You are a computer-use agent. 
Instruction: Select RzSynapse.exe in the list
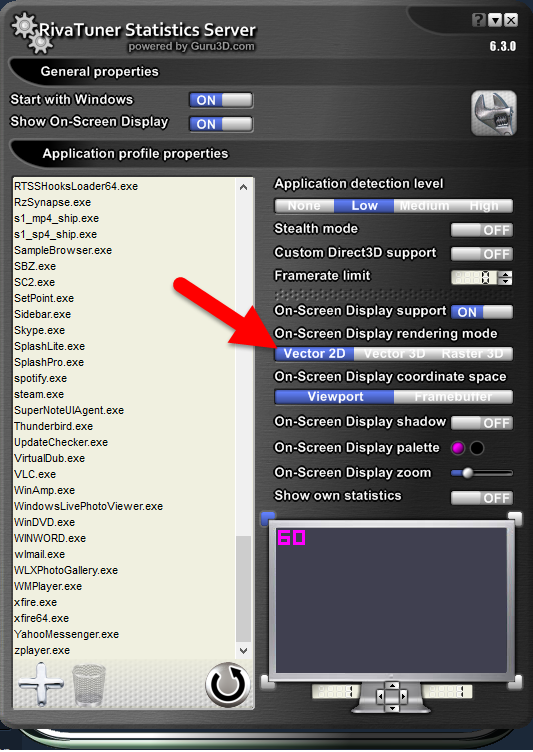(52, 202)
